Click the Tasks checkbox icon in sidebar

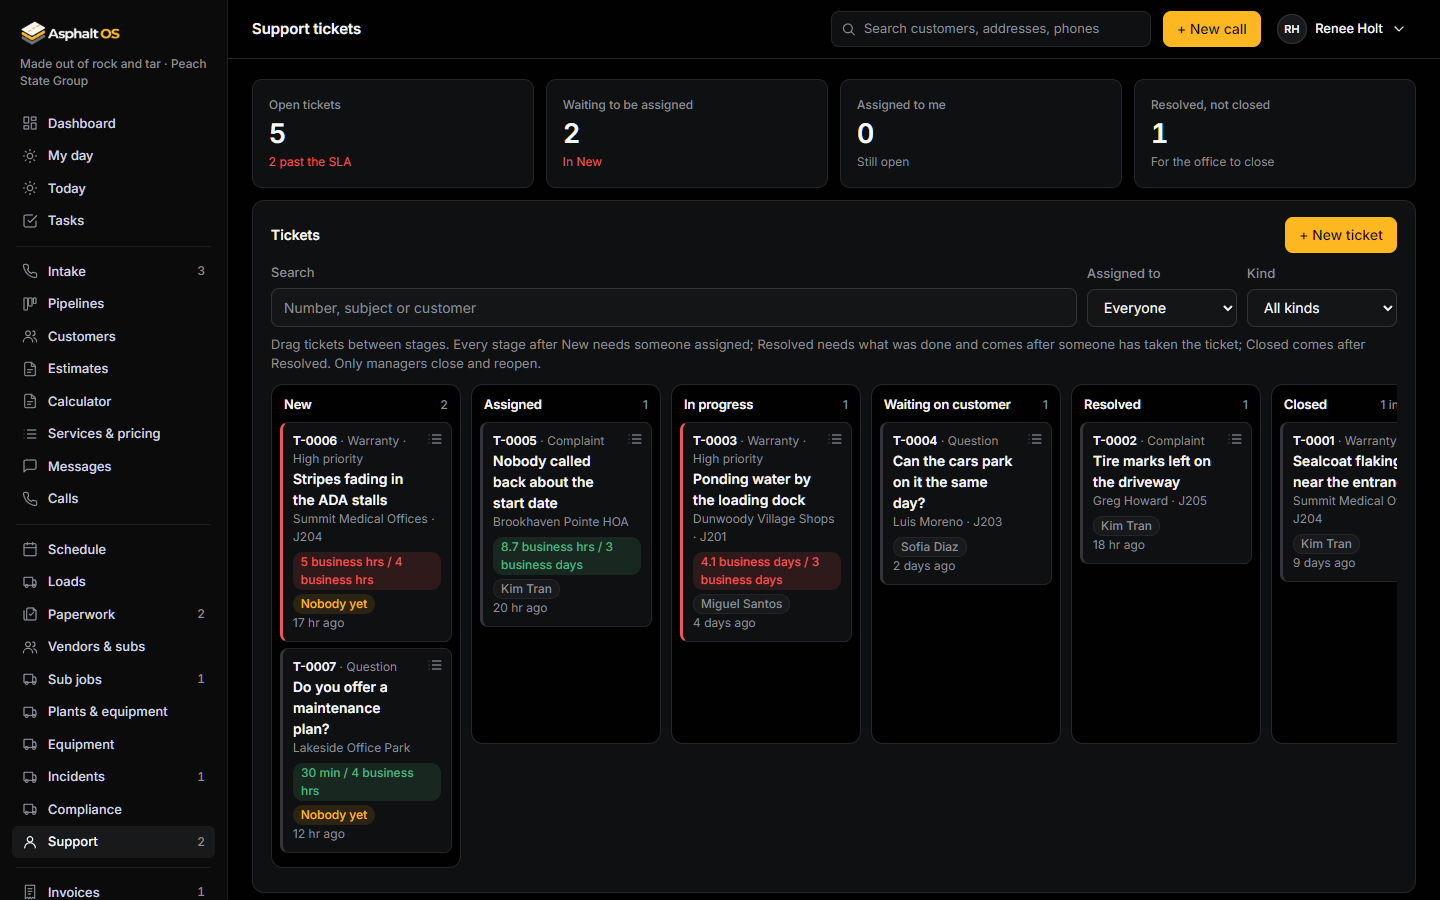coord(30,221)
